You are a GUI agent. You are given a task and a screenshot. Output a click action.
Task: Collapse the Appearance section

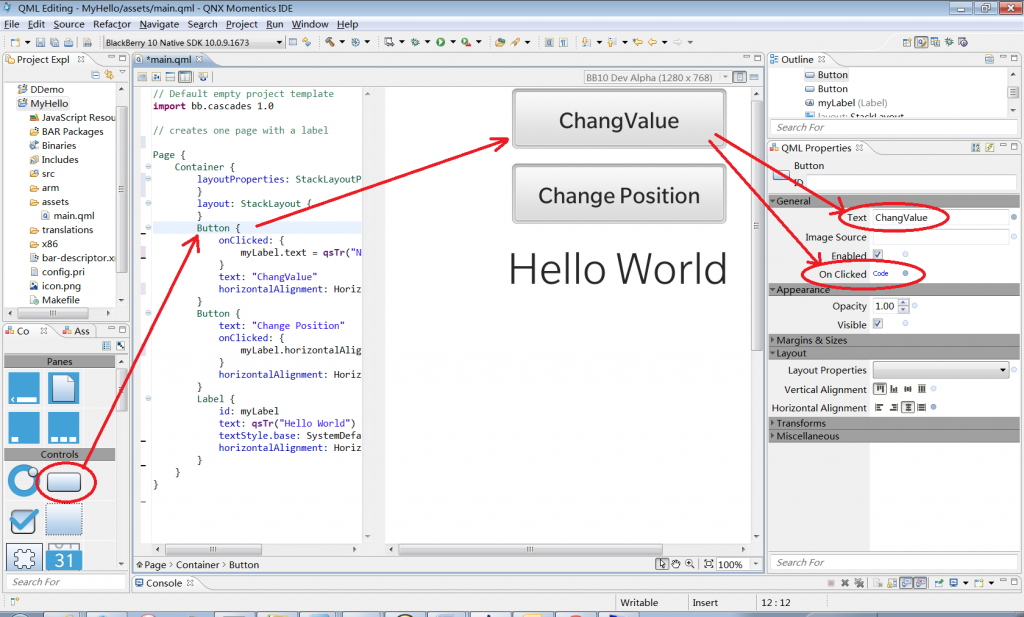point(773,289)
